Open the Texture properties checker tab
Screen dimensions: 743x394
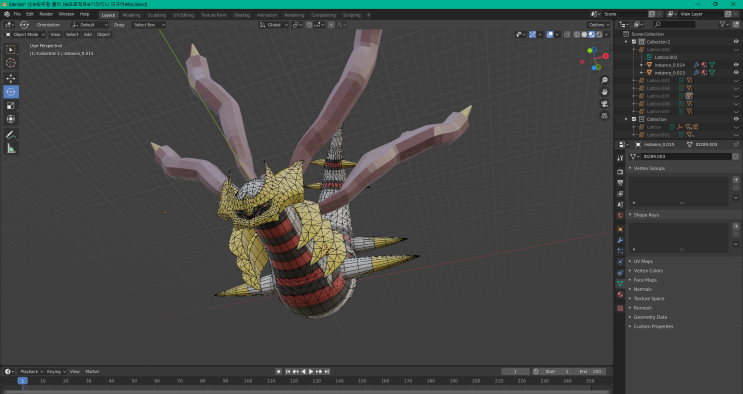[x=620, y=308]
